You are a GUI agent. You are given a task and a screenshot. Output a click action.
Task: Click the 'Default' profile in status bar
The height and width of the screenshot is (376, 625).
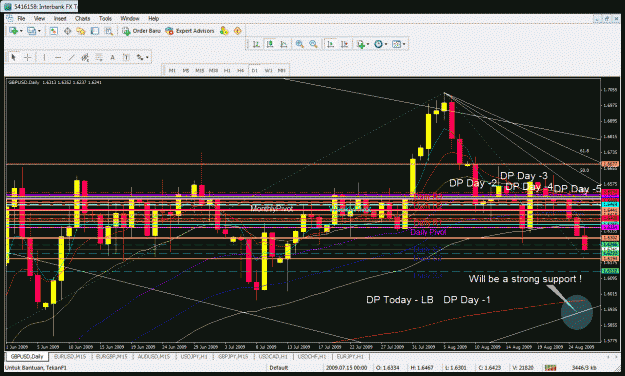coord(278,368)
